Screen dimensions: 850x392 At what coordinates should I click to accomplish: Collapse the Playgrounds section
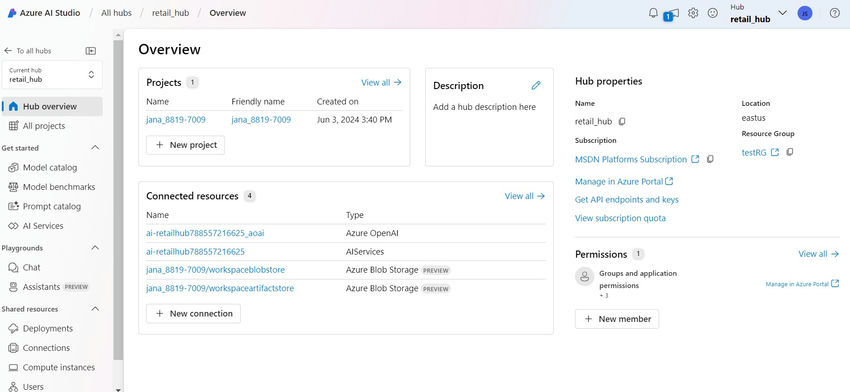coord(95,248)
